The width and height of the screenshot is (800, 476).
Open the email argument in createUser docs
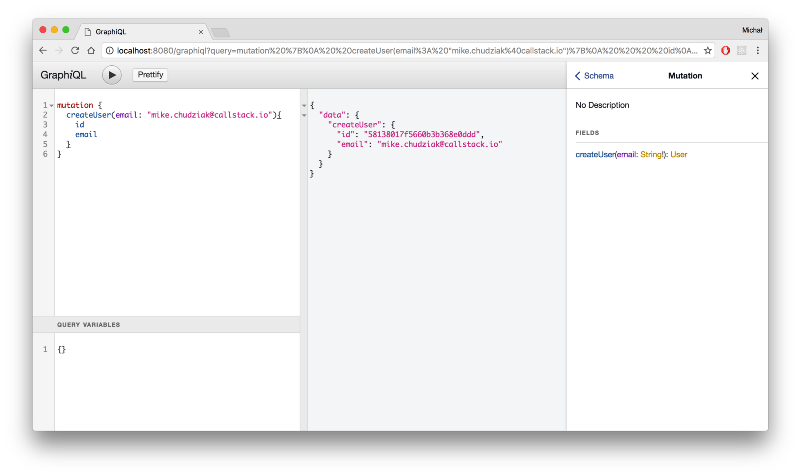tap(627, 155)
